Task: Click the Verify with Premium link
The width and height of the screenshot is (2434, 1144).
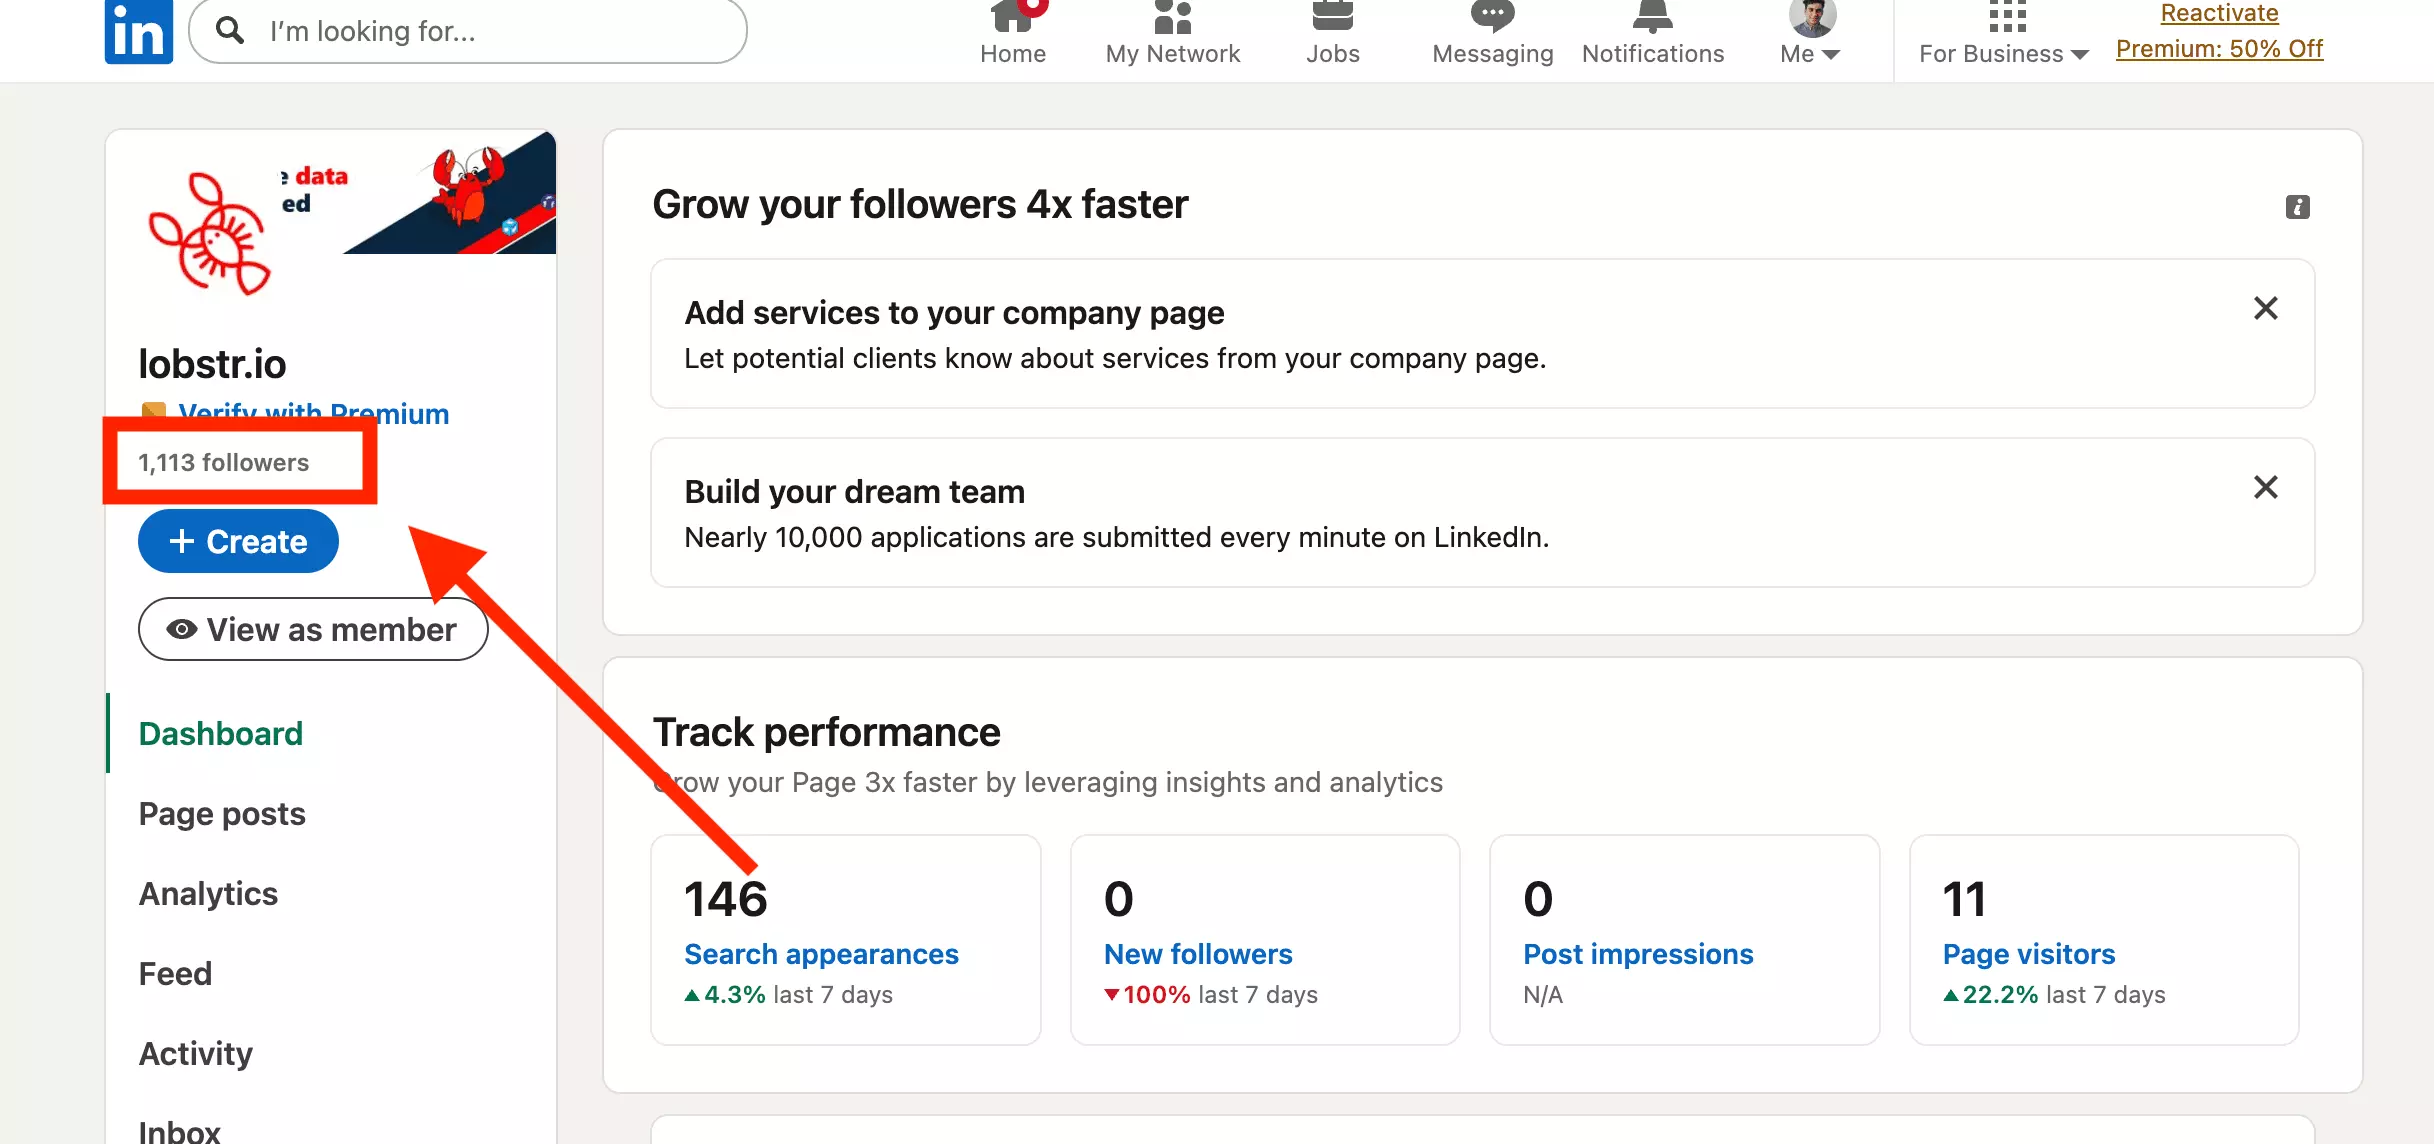Action: click(x=313, y=413)
